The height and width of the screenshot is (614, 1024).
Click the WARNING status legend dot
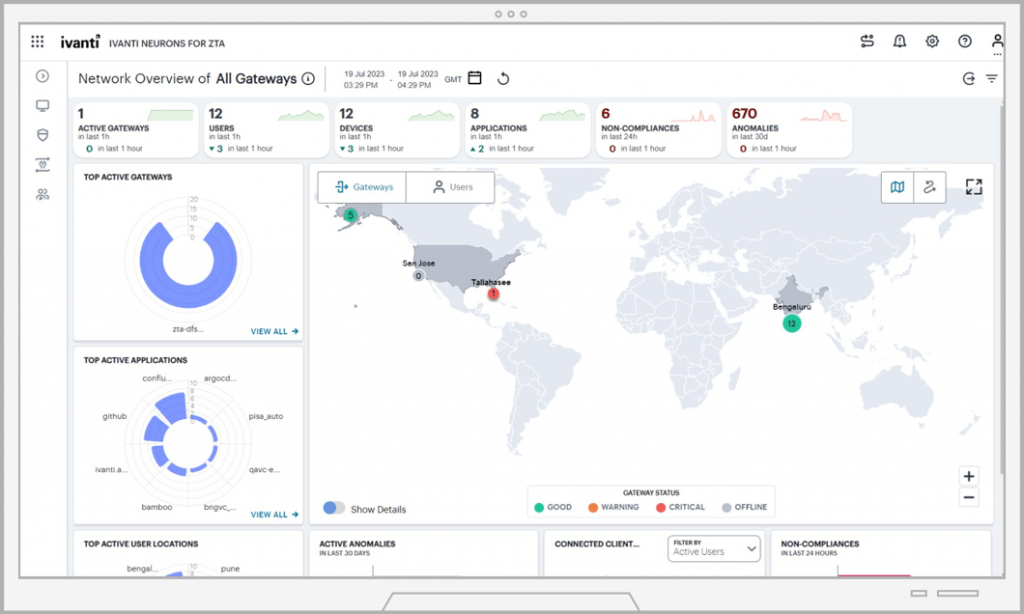593,508
